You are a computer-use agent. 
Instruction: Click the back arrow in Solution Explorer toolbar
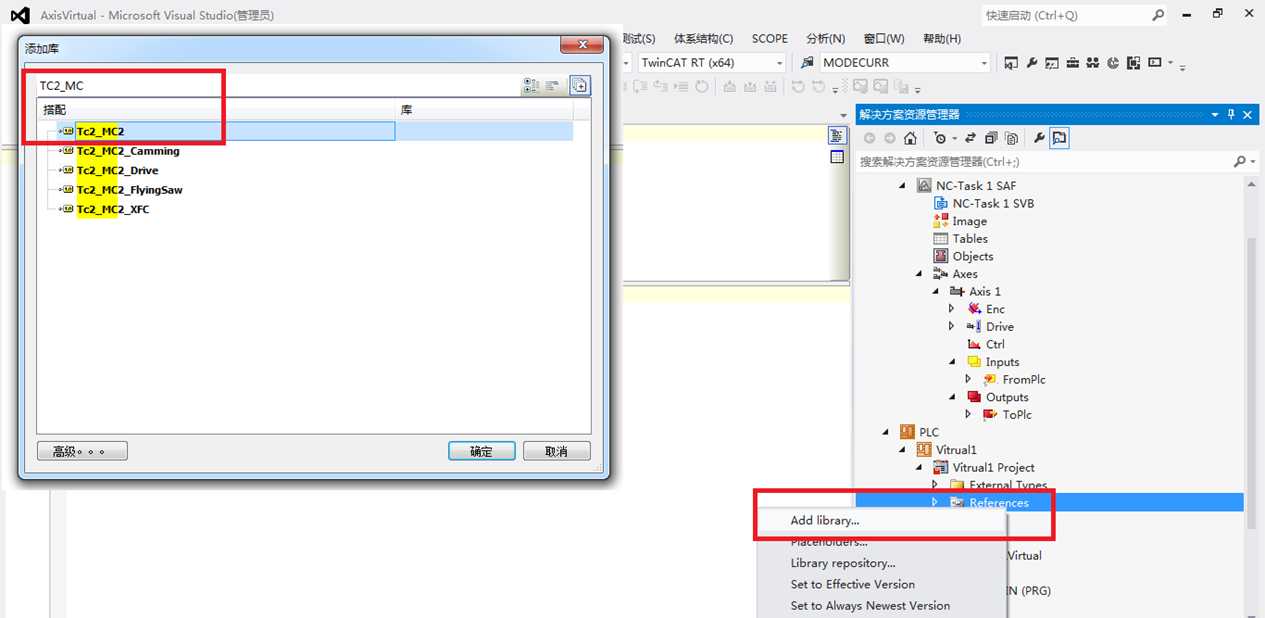(x=869, y=138)
